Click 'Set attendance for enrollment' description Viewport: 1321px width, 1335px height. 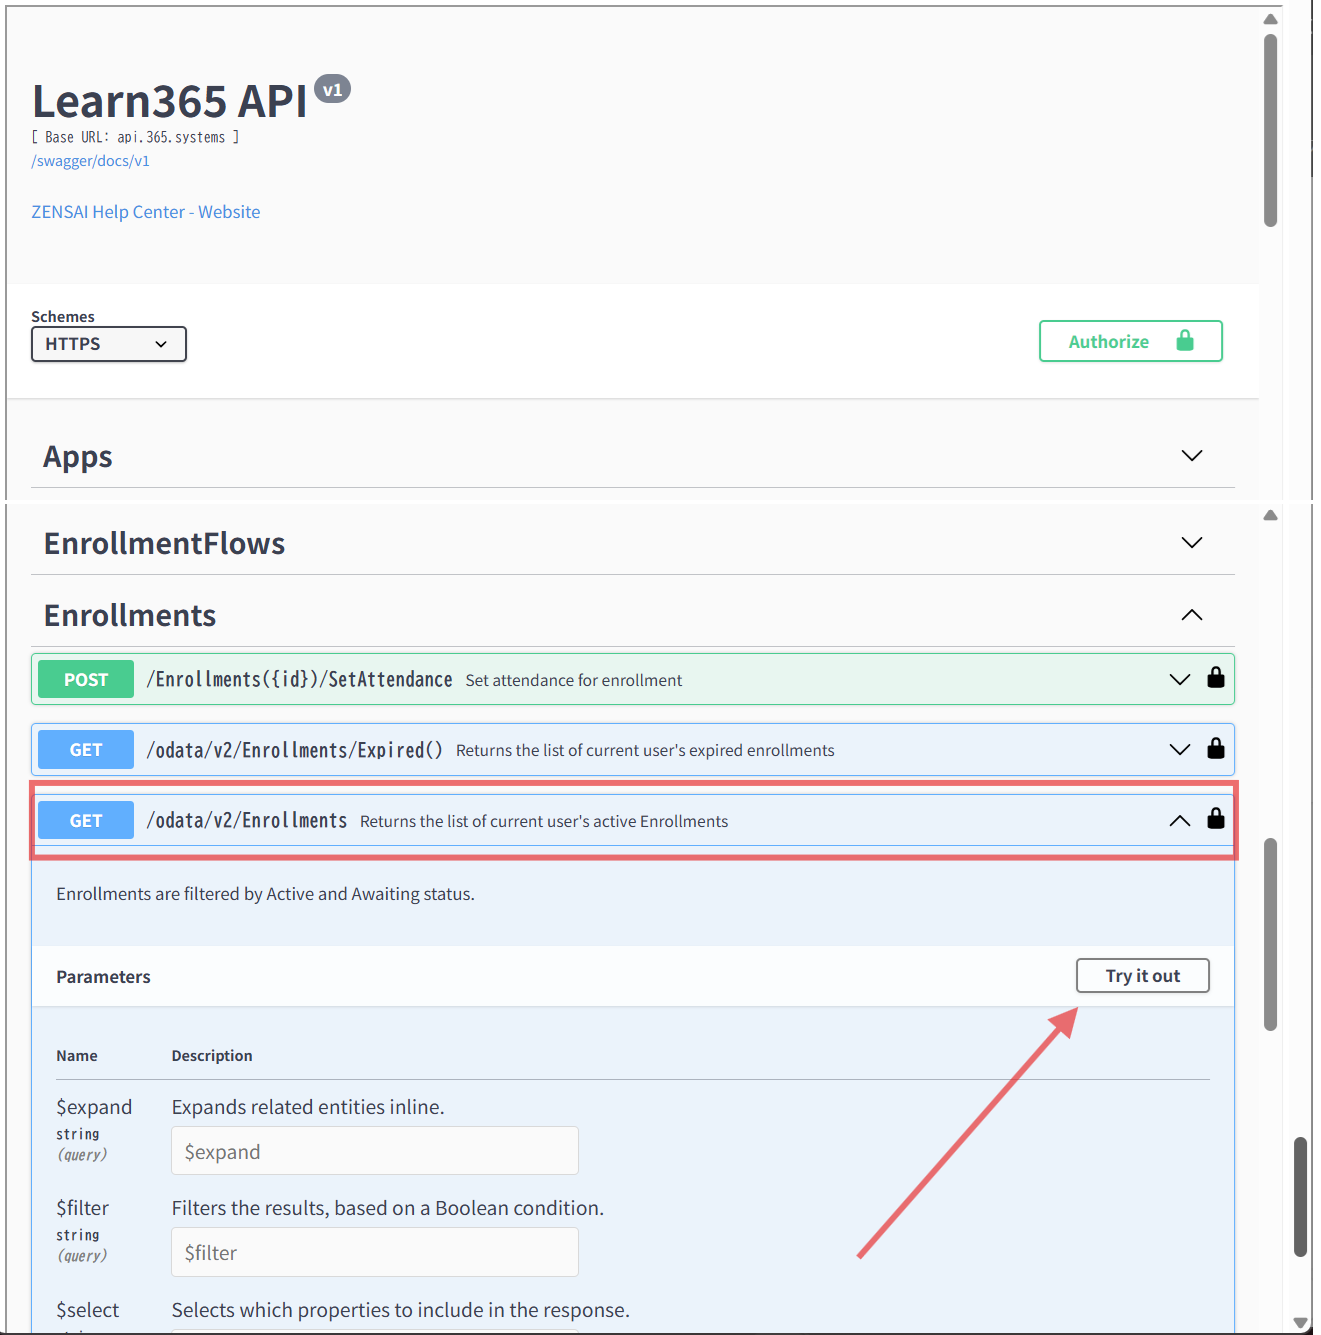tap(574, 680)
